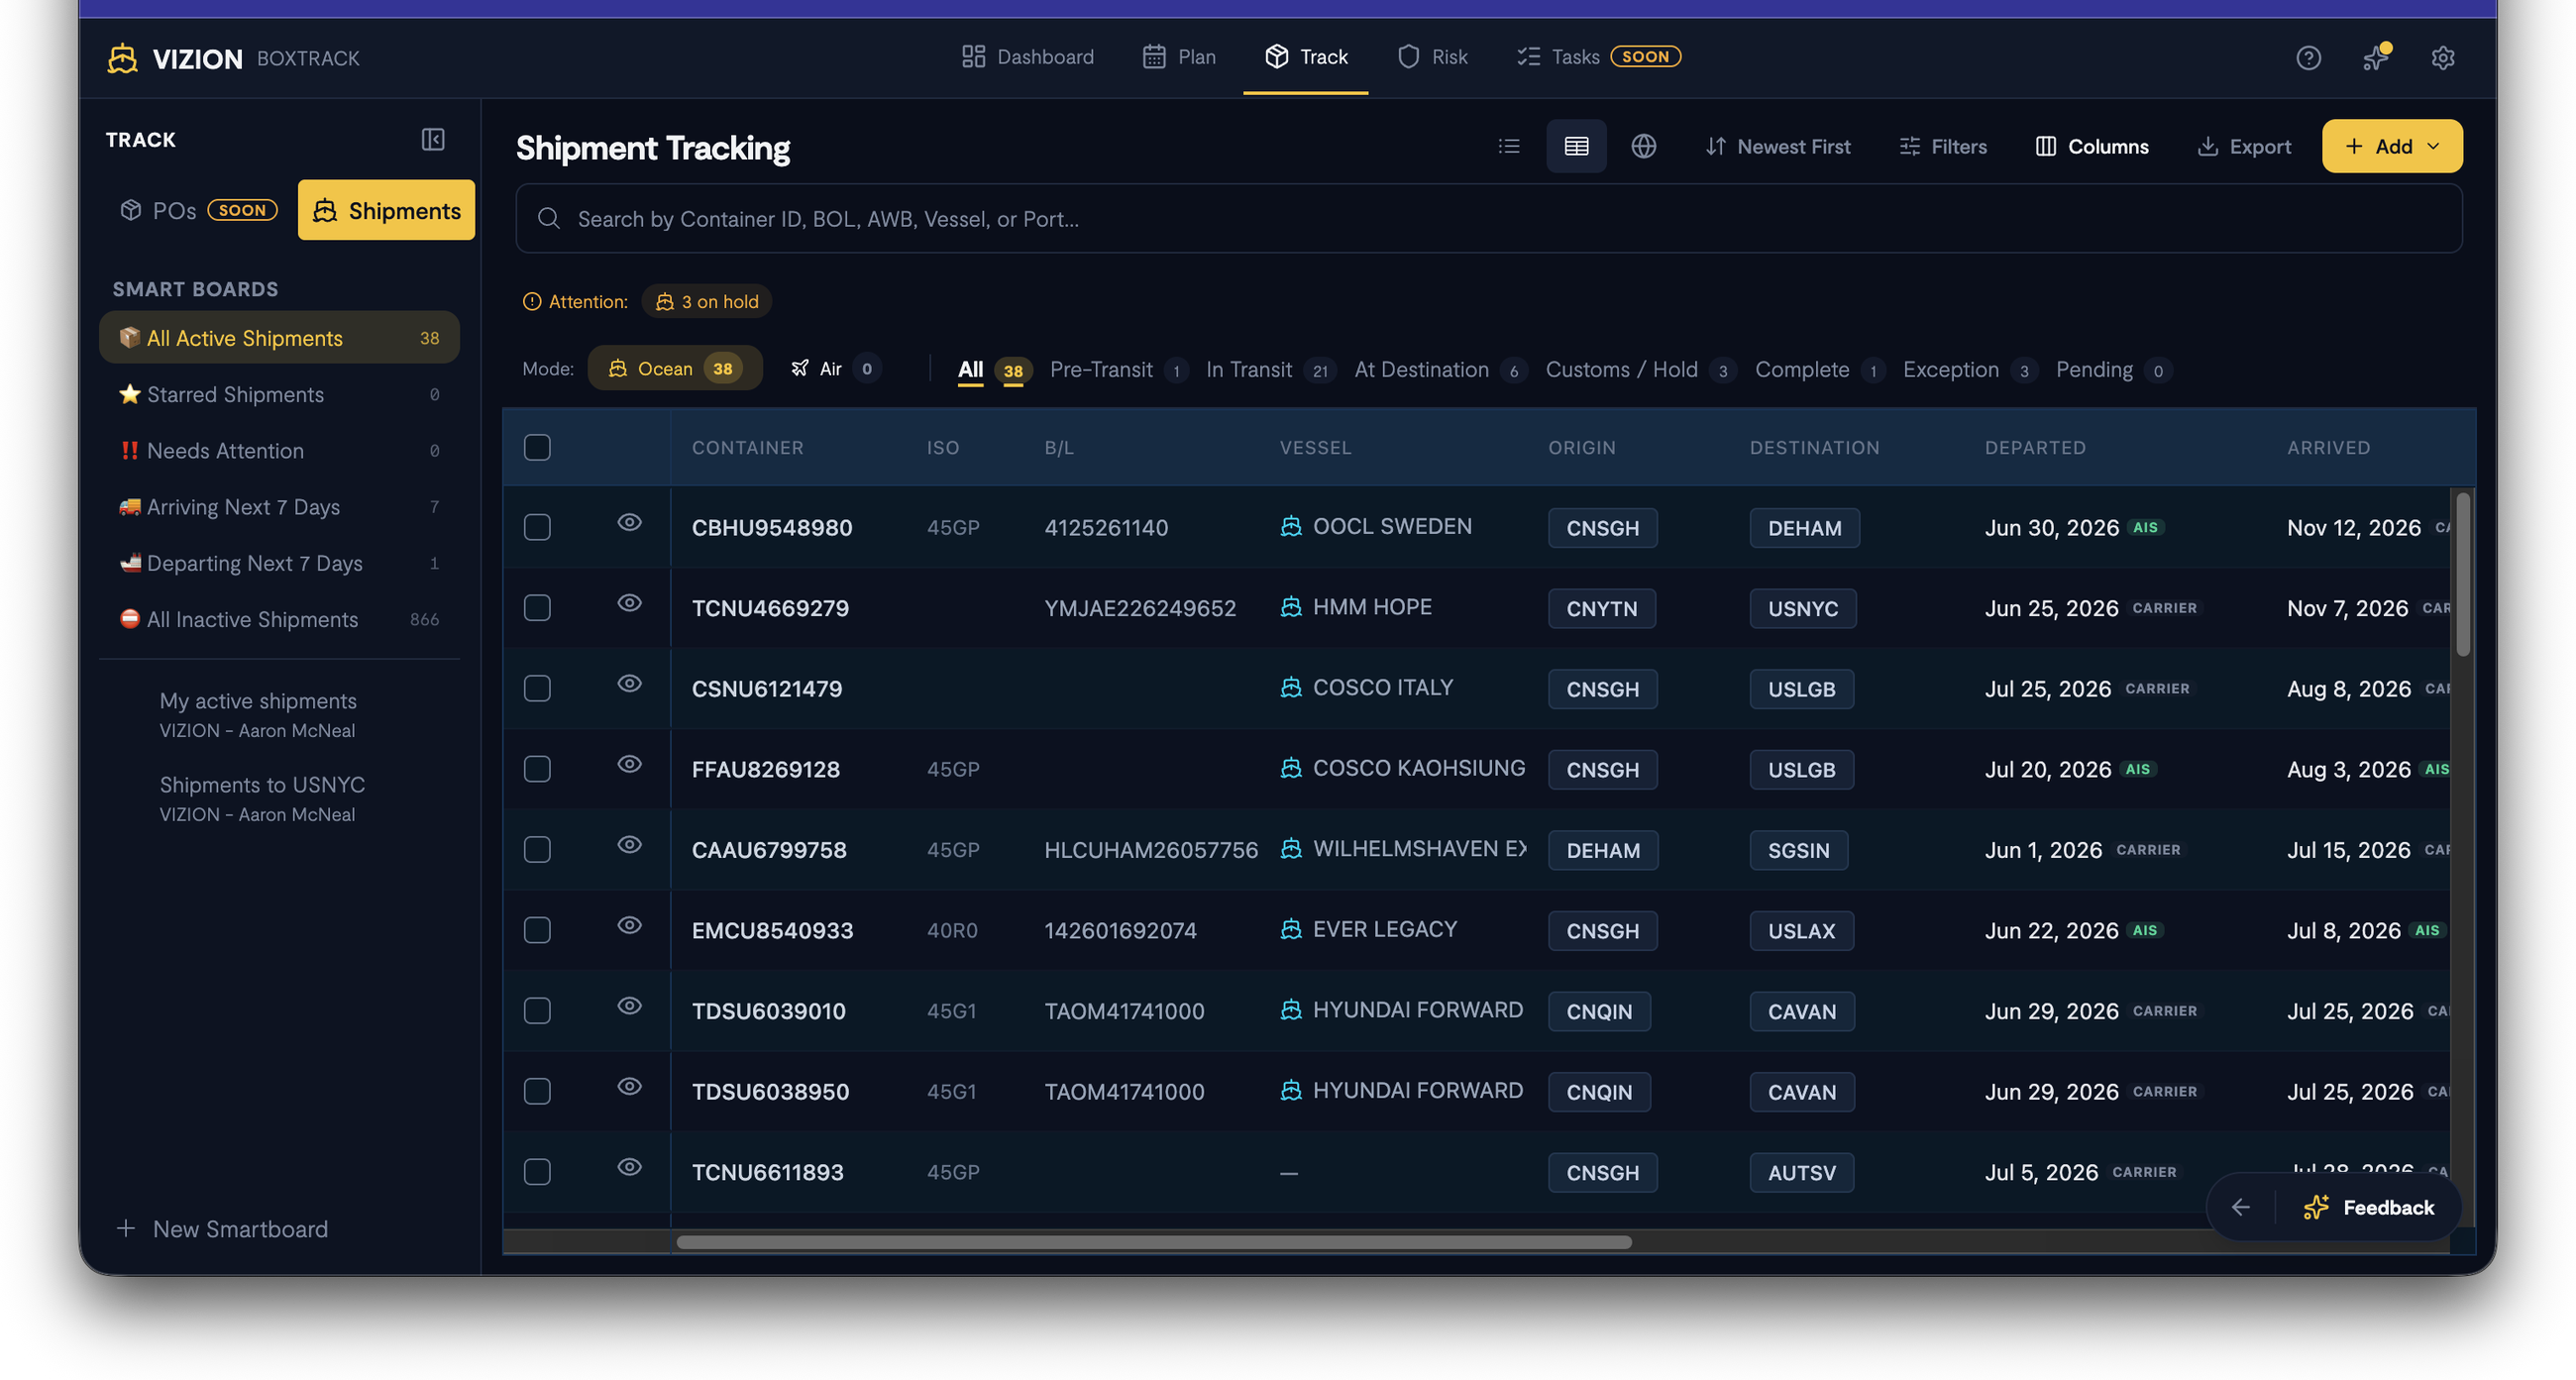The width and height of the screenshot is (2576, 1380).
Task: Click the VIZION ship logo icon
Action: click(122, 58)
